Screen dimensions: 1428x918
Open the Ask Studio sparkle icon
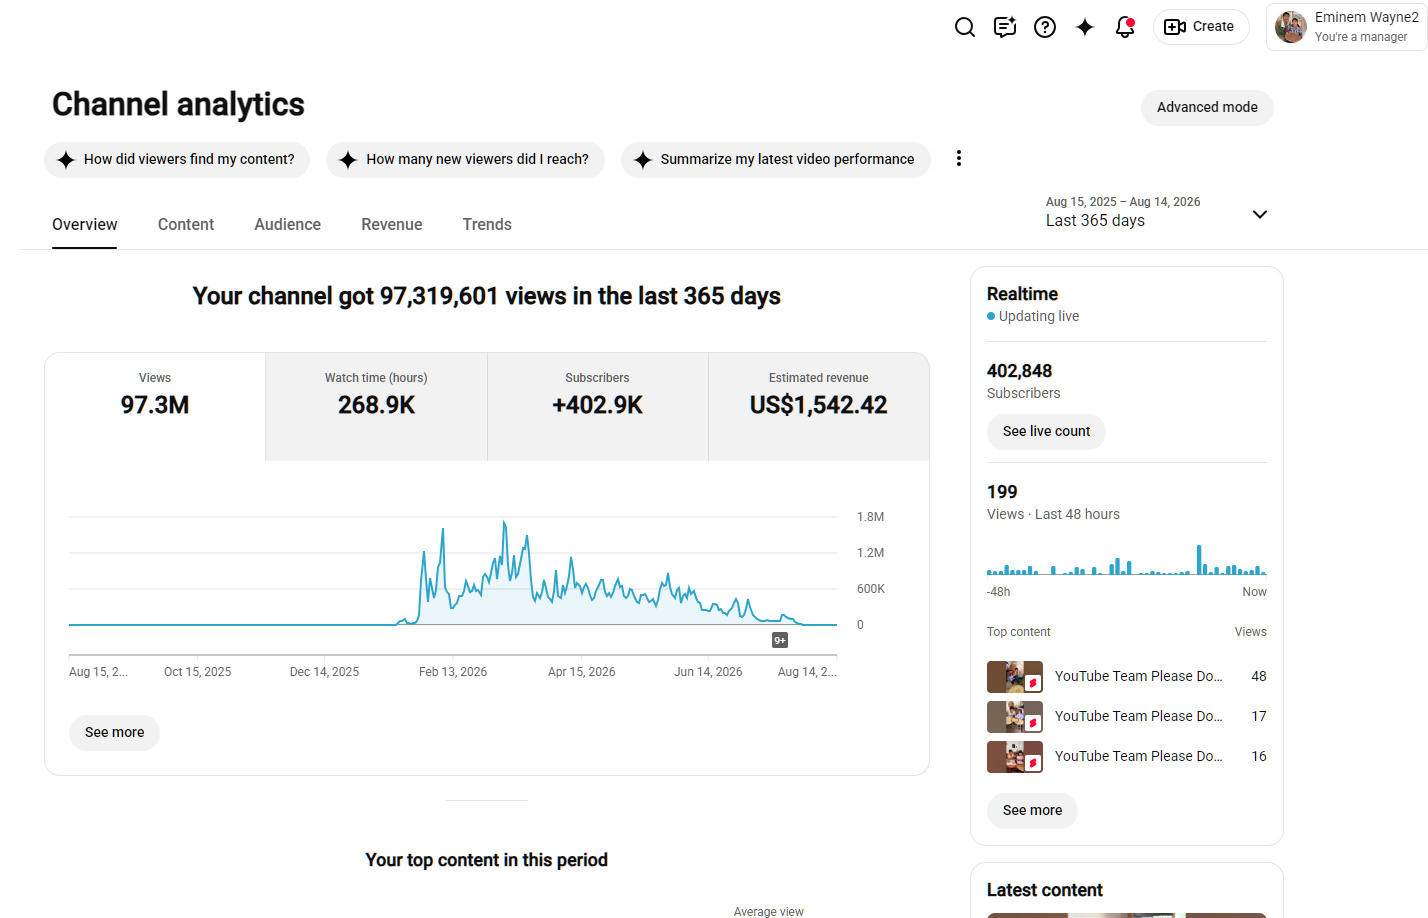[1085, 27]
